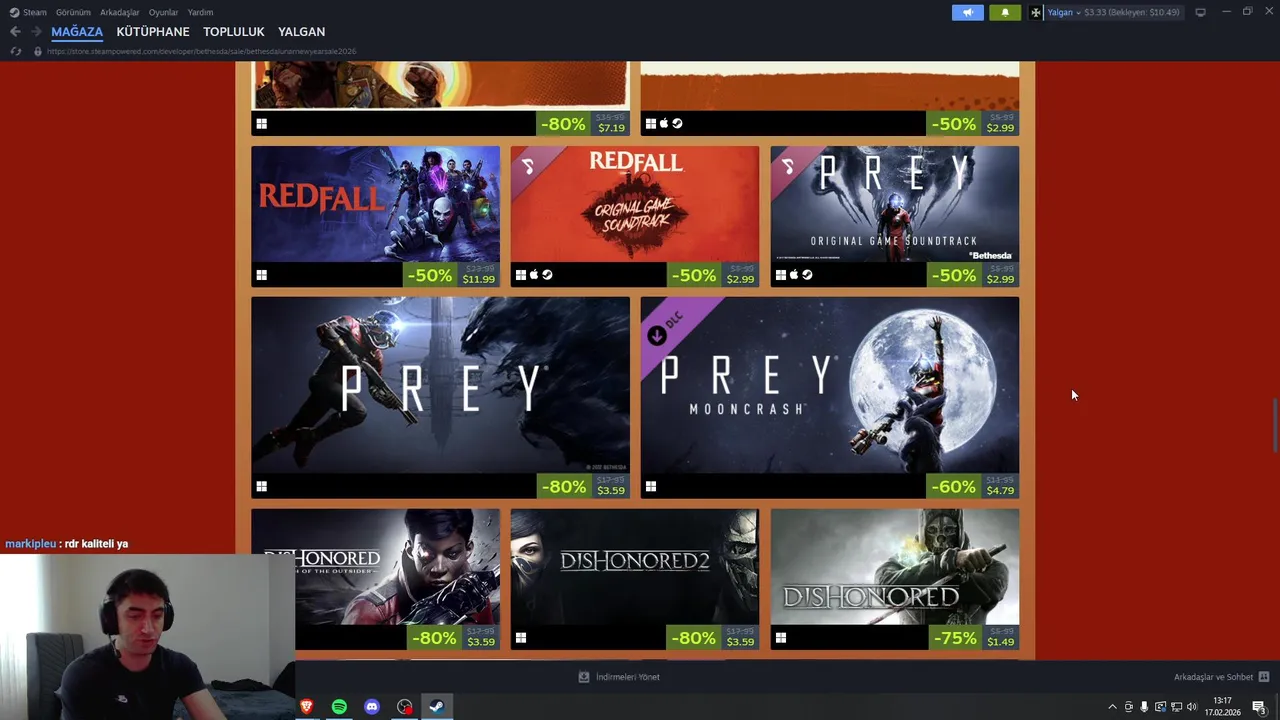
Task: Open the Oyunlar menu
Action: [163, 12]
